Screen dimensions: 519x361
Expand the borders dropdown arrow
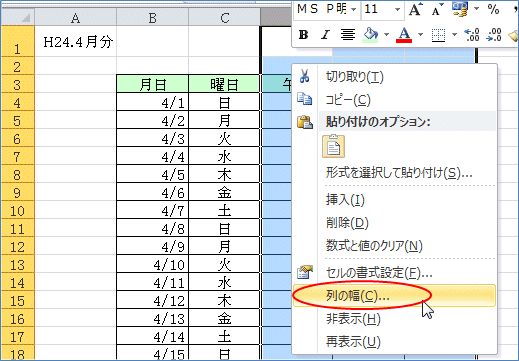click(454, 34)
